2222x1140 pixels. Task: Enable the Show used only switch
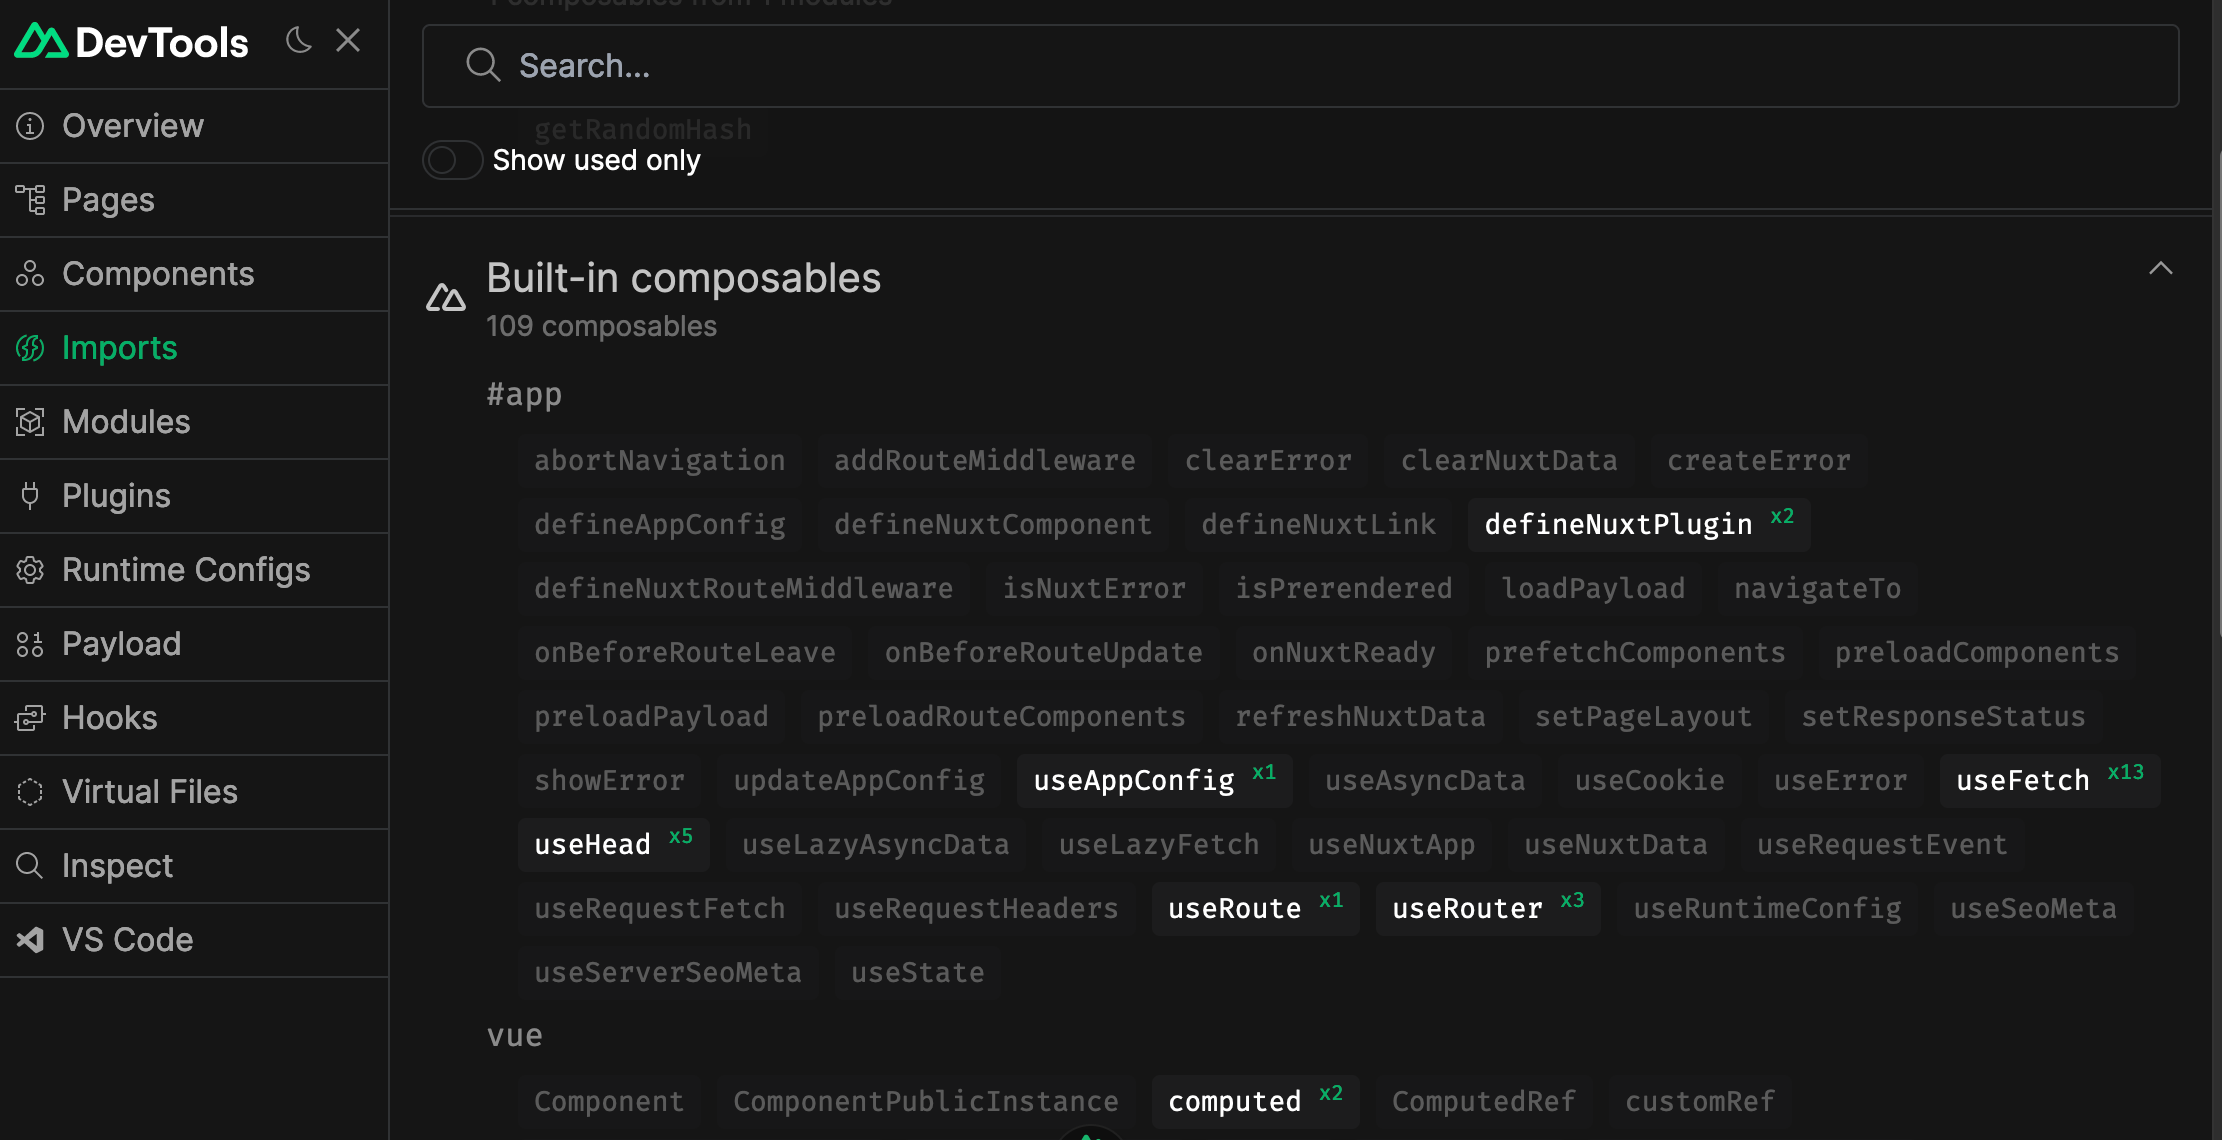pyautogui.click(x=452, y=160)
